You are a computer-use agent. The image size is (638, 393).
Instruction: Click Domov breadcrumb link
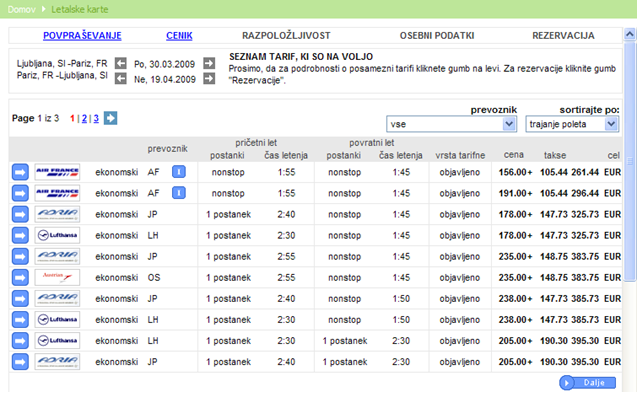click(x=22, y=9)
